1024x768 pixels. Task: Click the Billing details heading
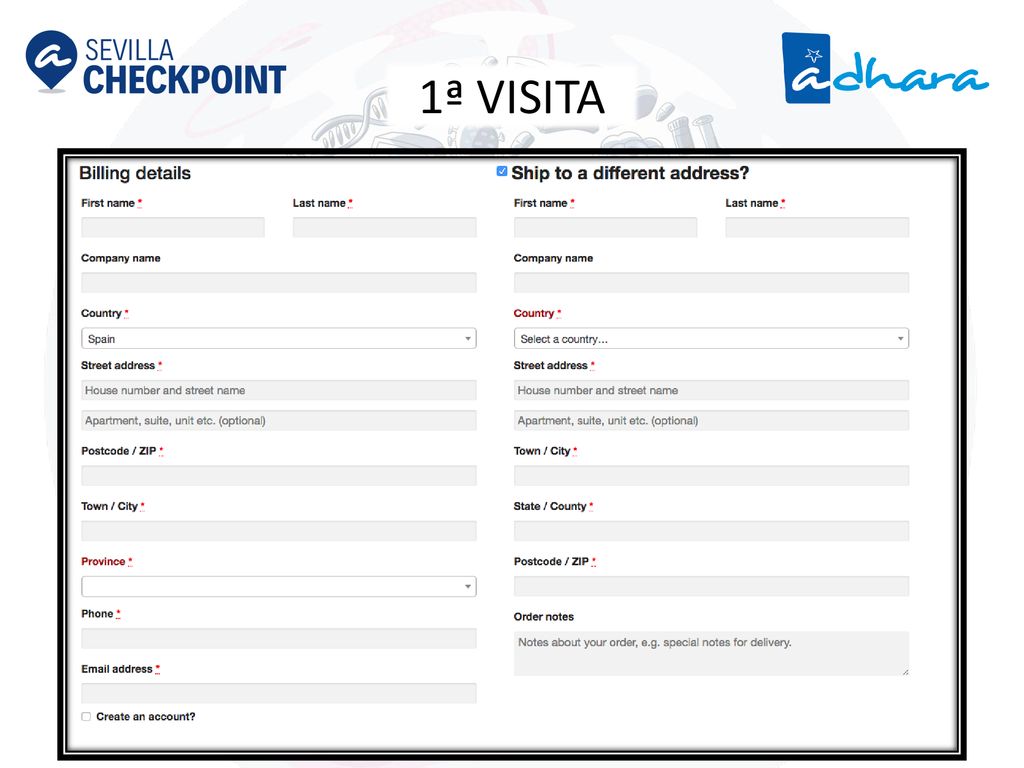tap(135, 173)
